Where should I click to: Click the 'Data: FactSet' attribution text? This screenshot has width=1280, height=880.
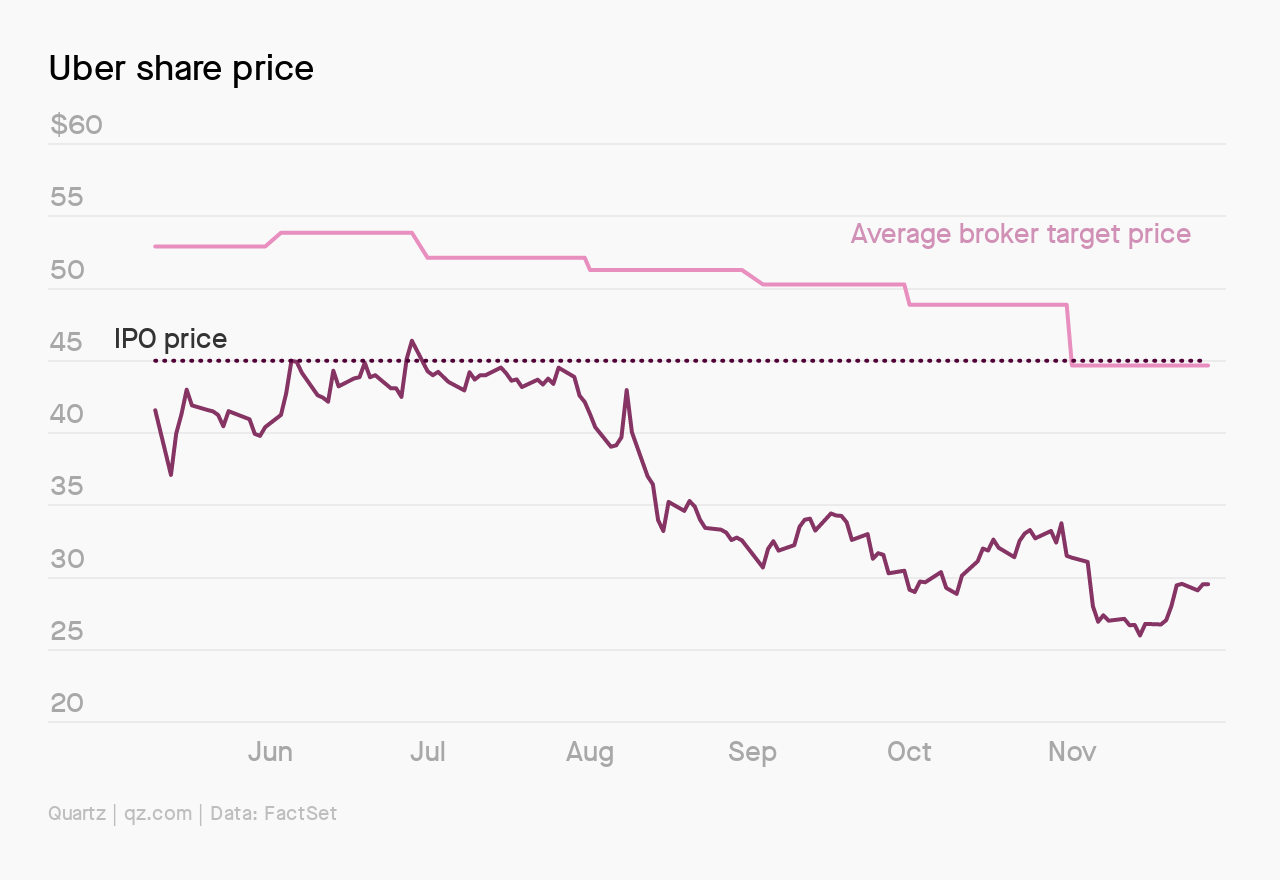click(273, 813)
